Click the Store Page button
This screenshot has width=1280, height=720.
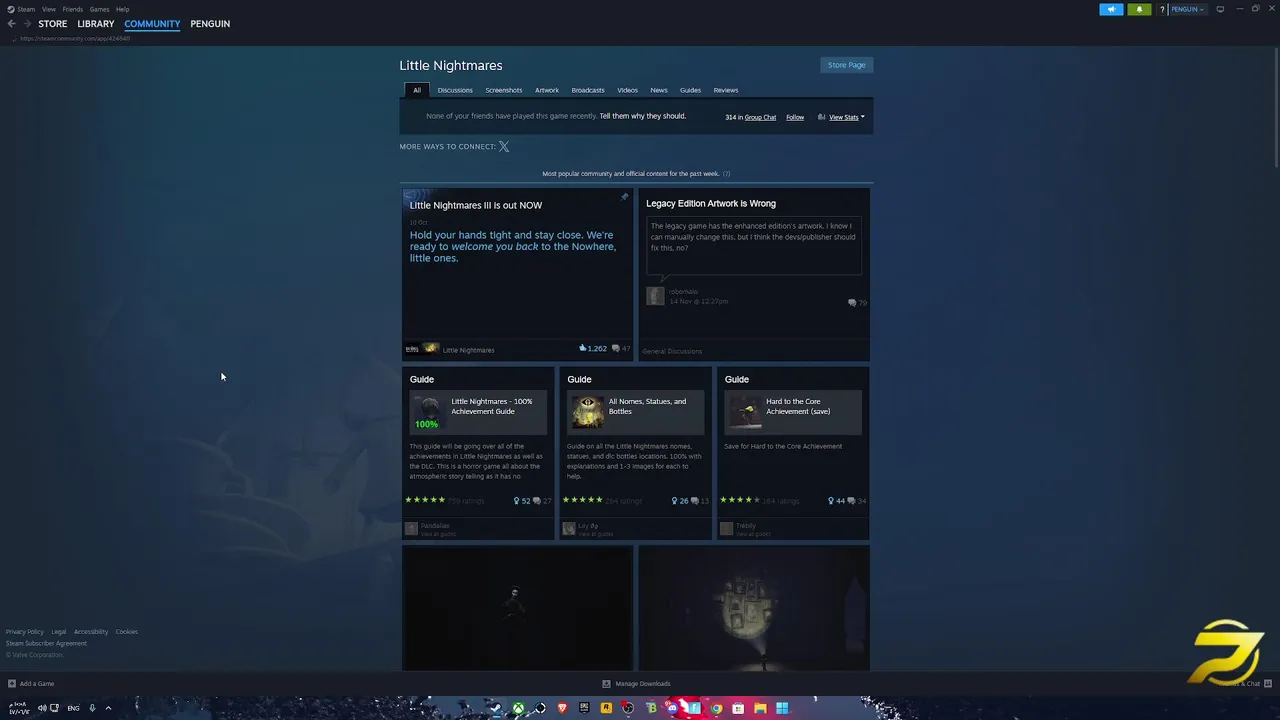click(846, 65)
